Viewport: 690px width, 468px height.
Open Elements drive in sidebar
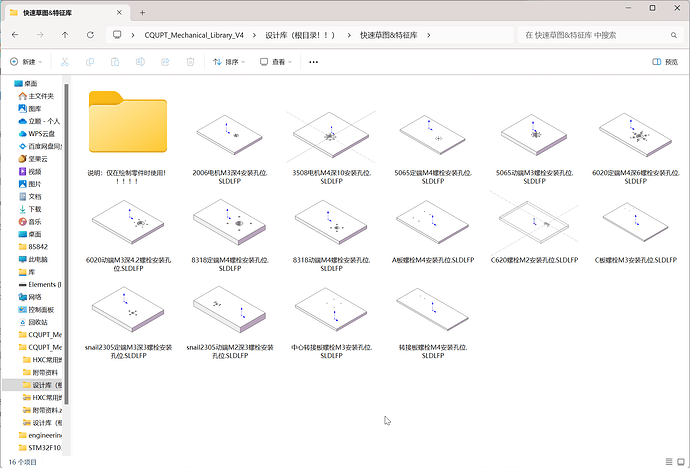(40, 285)
